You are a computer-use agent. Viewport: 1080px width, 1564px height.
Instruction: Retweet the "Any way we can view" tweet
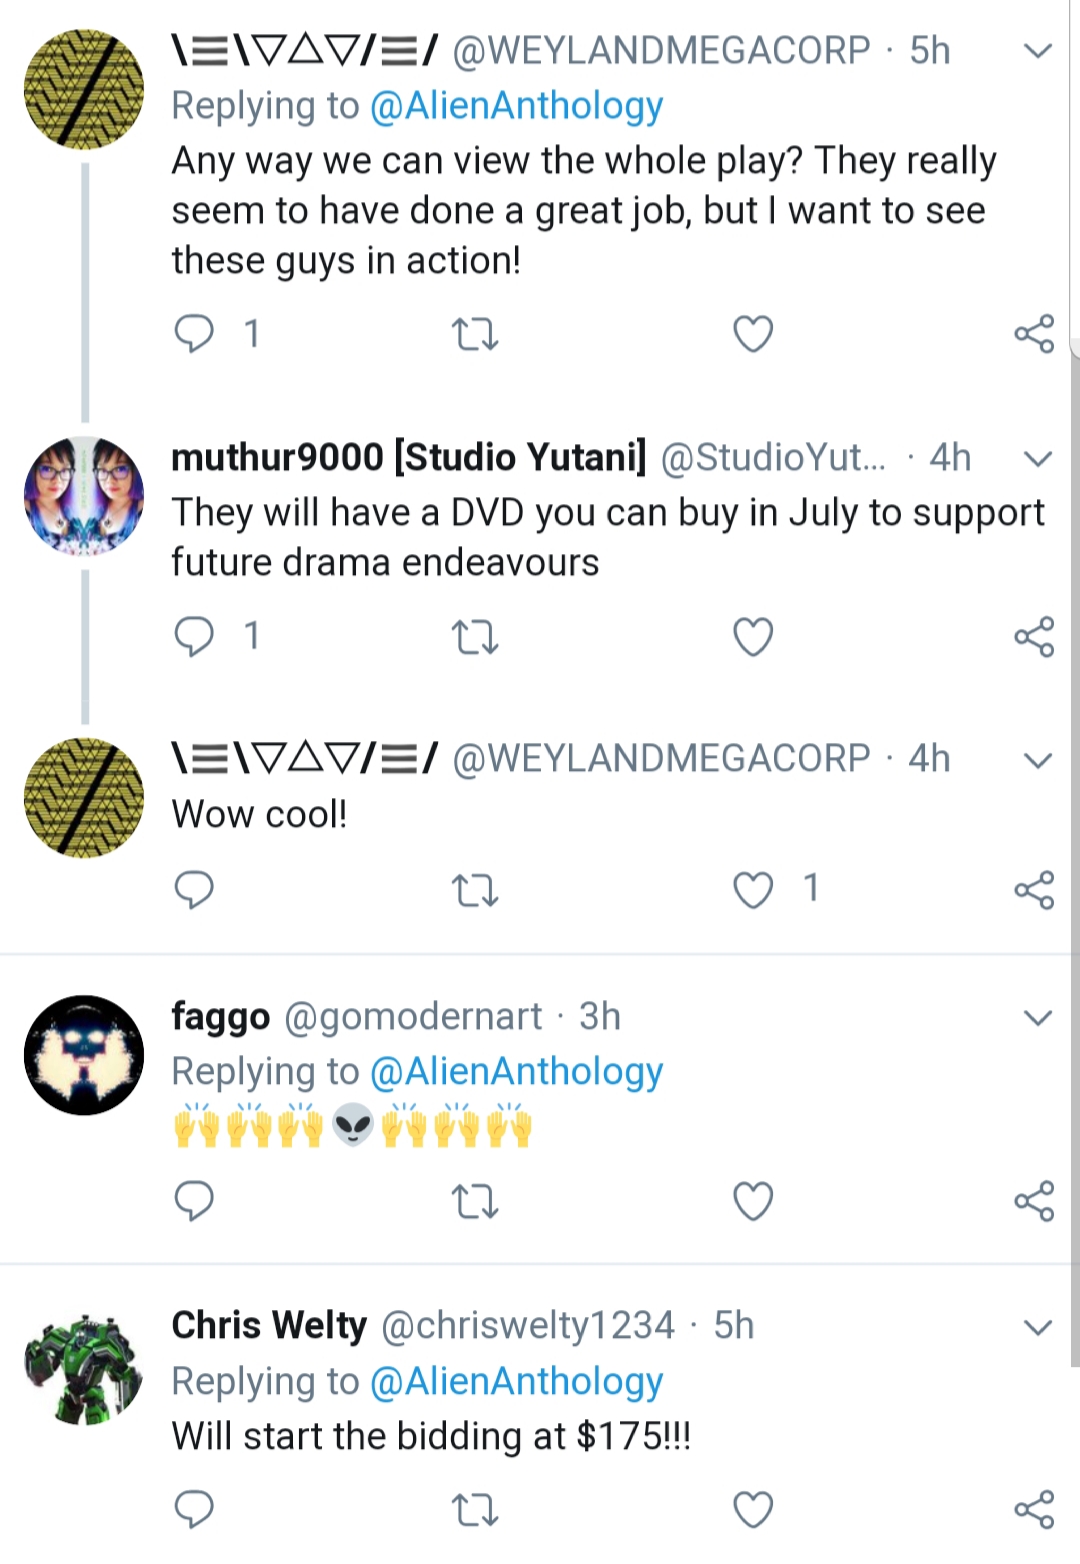[x=475, y=334]
